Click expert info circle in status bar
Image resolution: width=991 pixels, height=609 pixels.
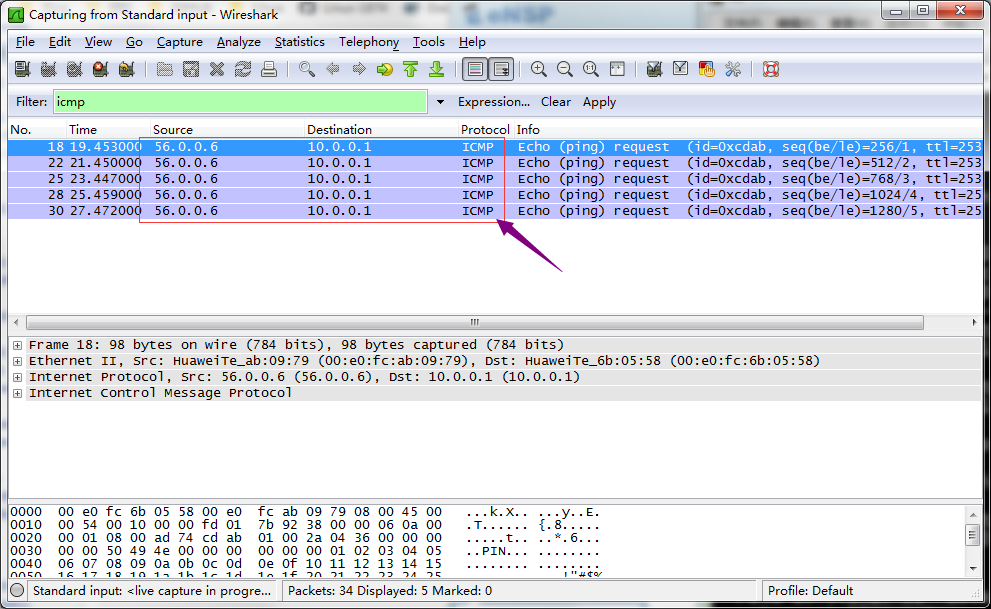pyautogui.click(x=17, y=591)
